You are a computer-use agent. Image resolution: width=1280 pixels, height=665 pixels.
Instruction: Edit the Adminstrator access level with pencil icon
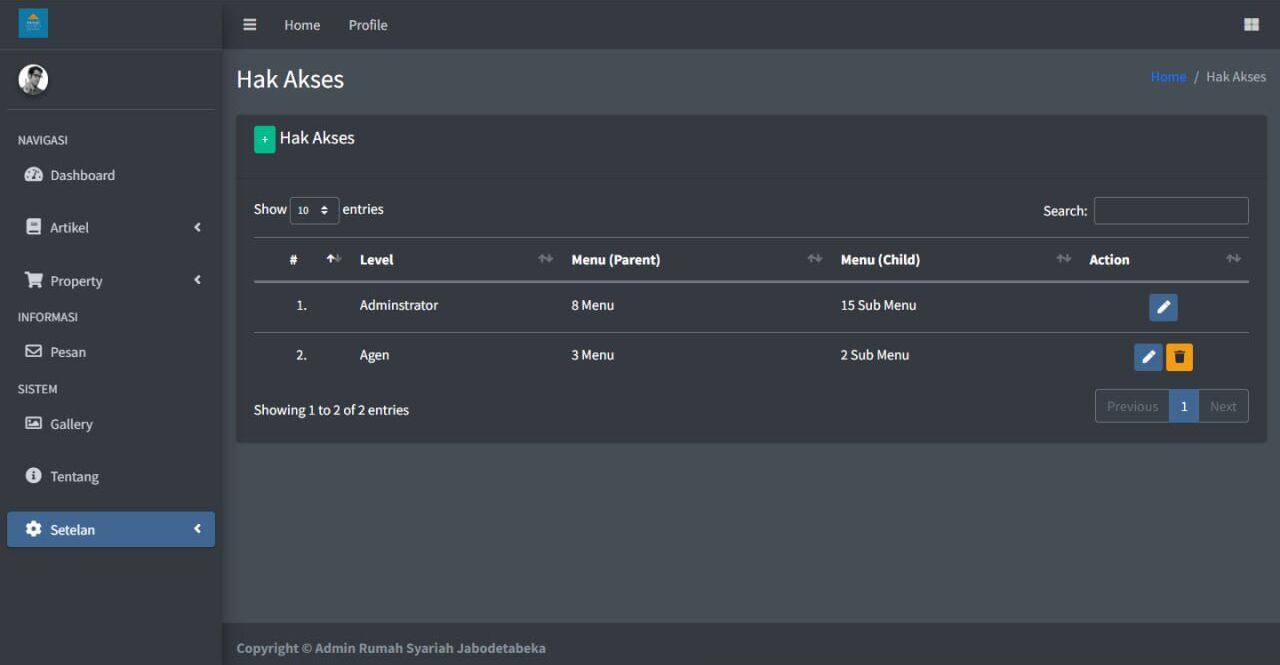pyautogui.click(x=1163, y=308)
